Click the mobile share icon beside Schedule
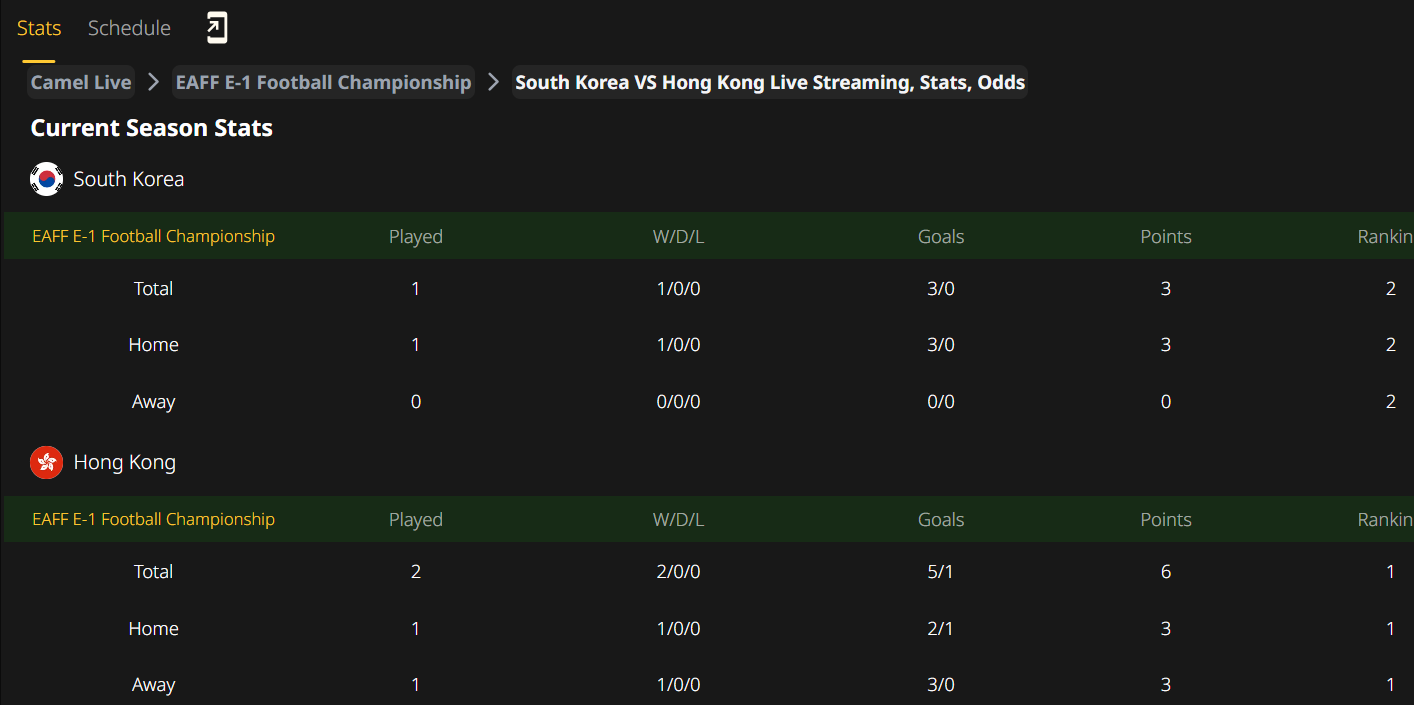 (217, 28)
